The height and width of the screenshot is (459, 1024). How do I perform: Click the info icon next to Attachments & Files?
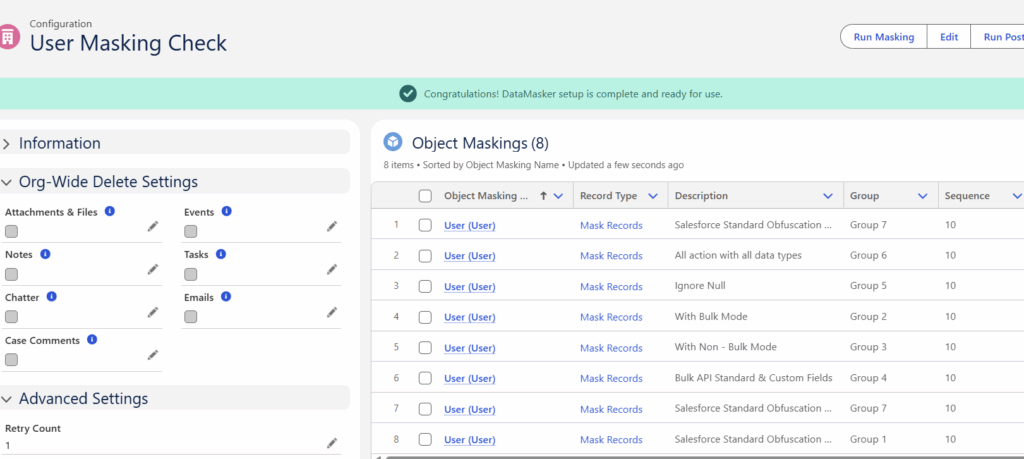(110, 212)
